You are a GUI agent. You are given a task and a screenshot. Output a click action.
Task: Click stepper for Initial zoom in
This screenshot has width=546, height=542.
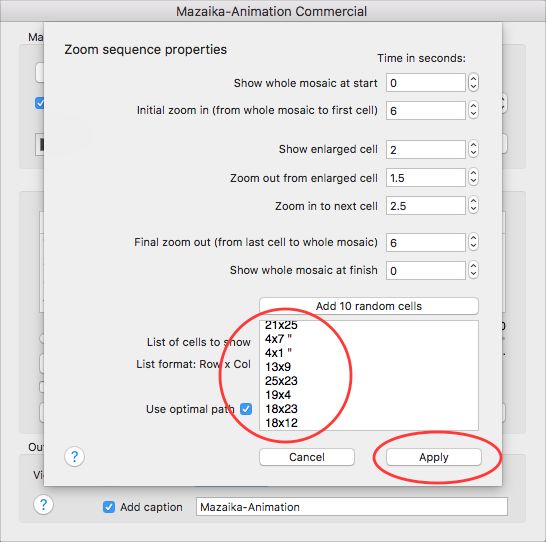pos(473,110)
